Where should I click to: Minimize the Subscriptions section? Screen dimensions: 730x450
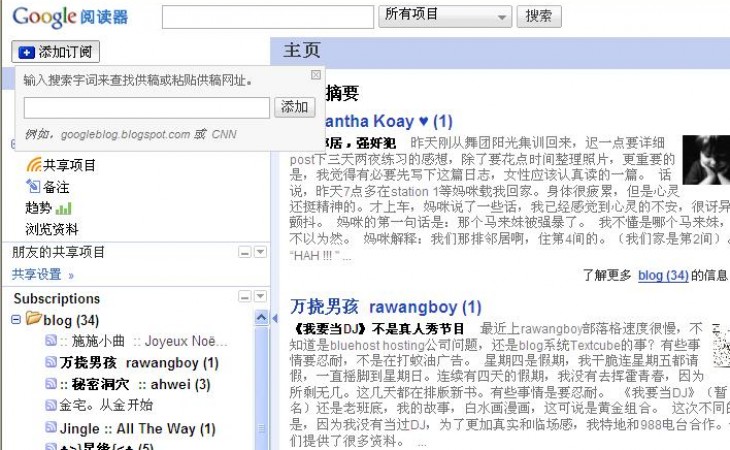pos(245,296)
